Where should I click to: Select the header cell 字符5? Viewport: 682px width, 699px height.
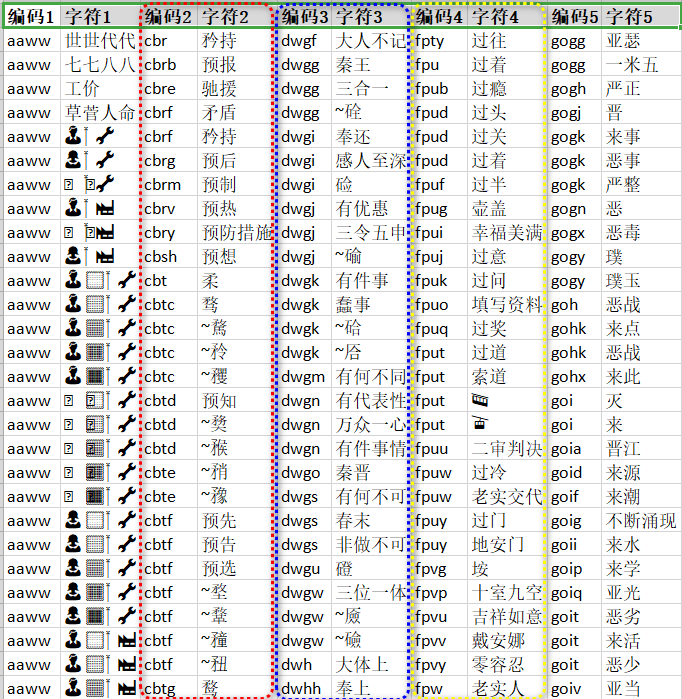point(641,17)
